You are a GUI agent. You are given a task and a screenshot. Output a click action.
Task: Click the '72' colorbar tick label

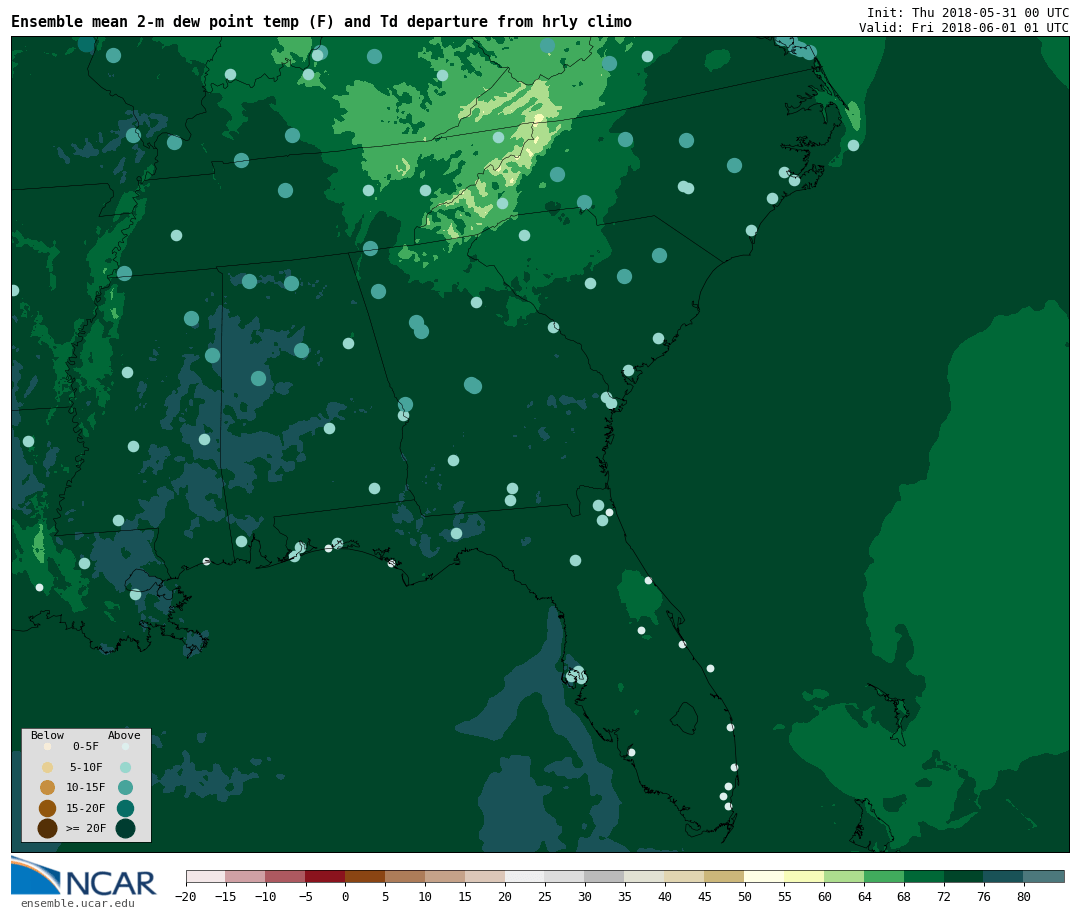pyautogui.click(x=944, y=896)
